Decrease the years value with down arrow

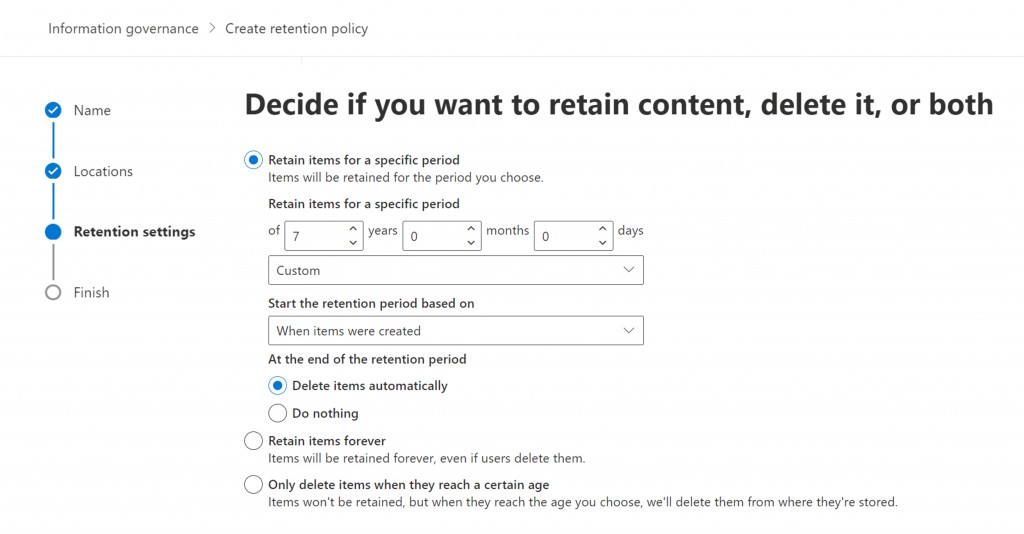[x=353, y=243]
